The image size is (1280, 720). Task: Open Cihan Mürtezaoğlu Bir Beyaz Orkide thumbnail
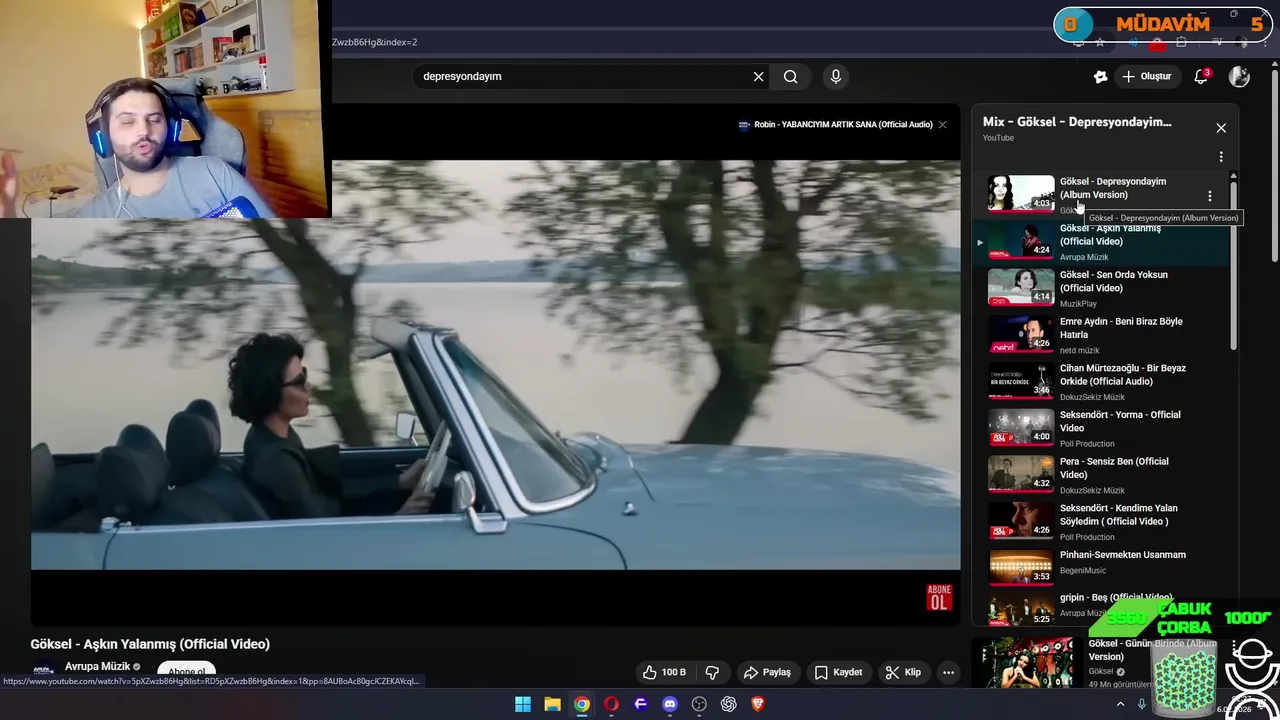pyautogui.click(x=1020, y=381)
